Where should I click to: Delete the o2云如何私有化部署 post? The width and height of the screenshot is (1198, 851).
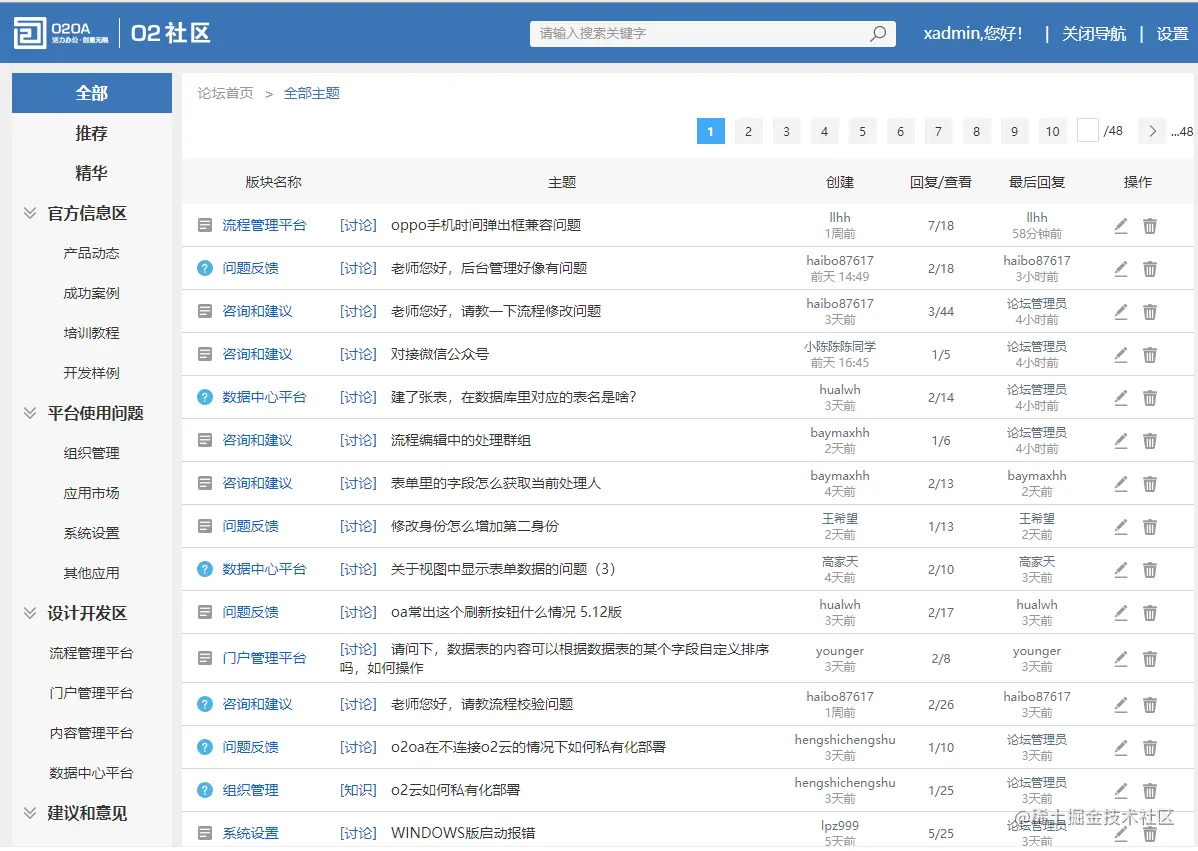[x=1150, y=791]
